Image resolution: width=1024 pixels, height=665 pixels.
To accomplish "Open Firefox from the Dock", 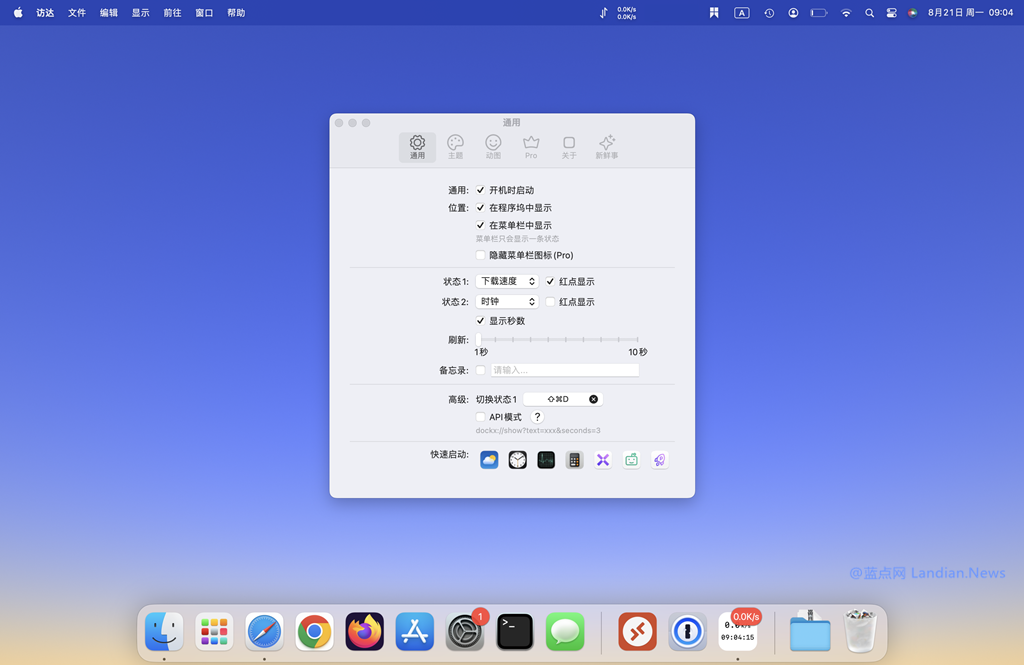I will point(365,632).
